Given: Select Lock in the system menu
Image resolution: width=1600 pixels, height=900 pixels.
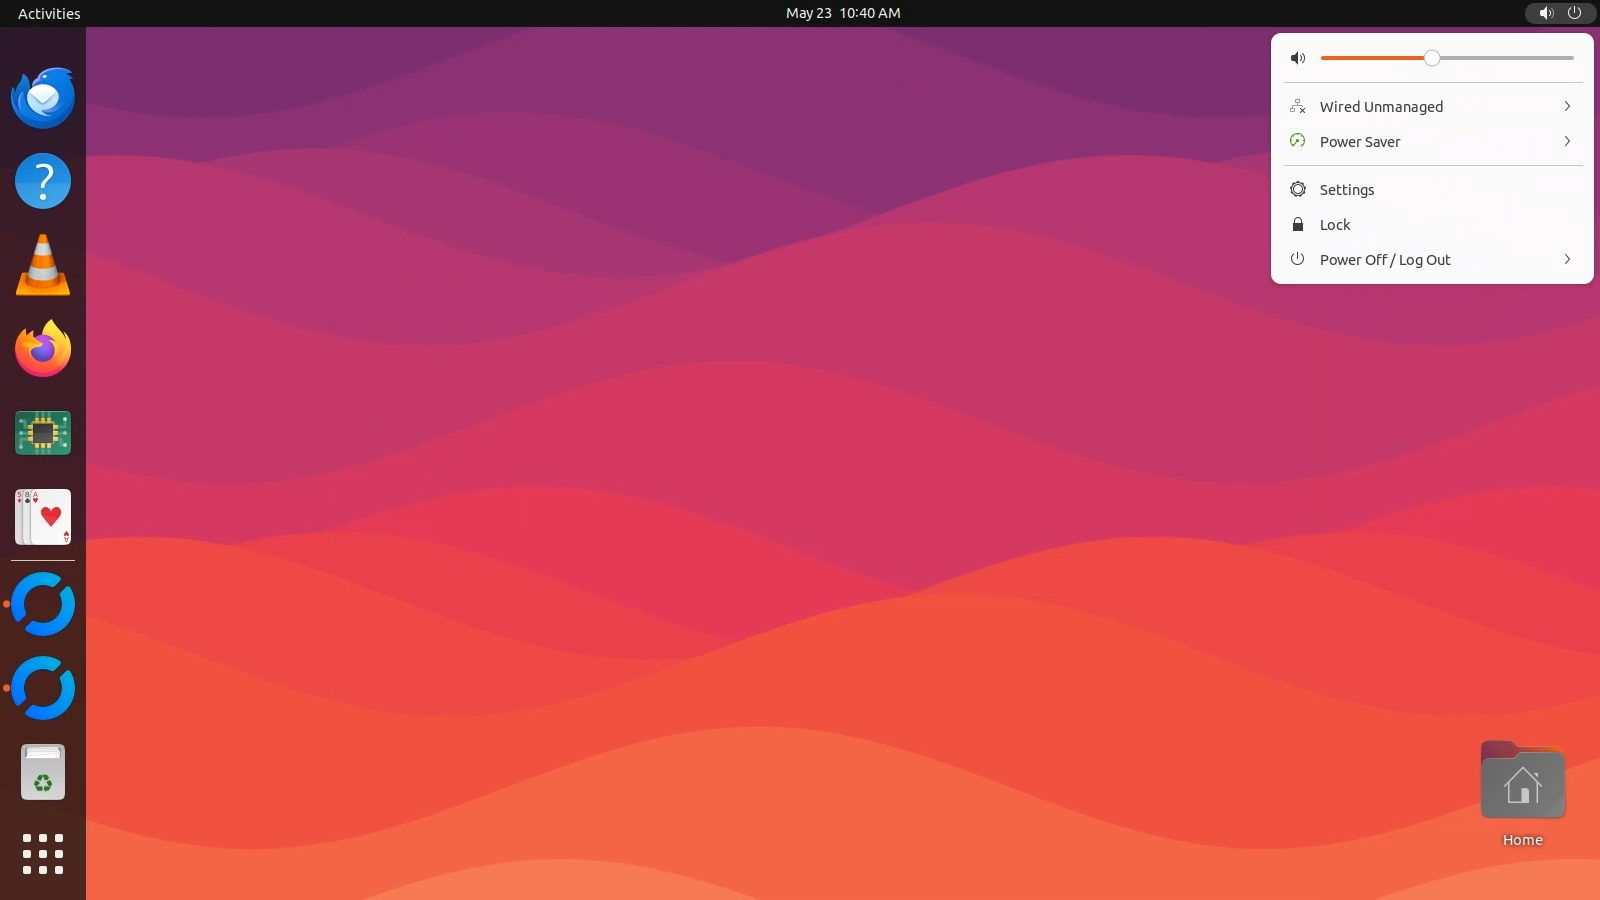Looking at the screenshot, I should point(1334,225).
